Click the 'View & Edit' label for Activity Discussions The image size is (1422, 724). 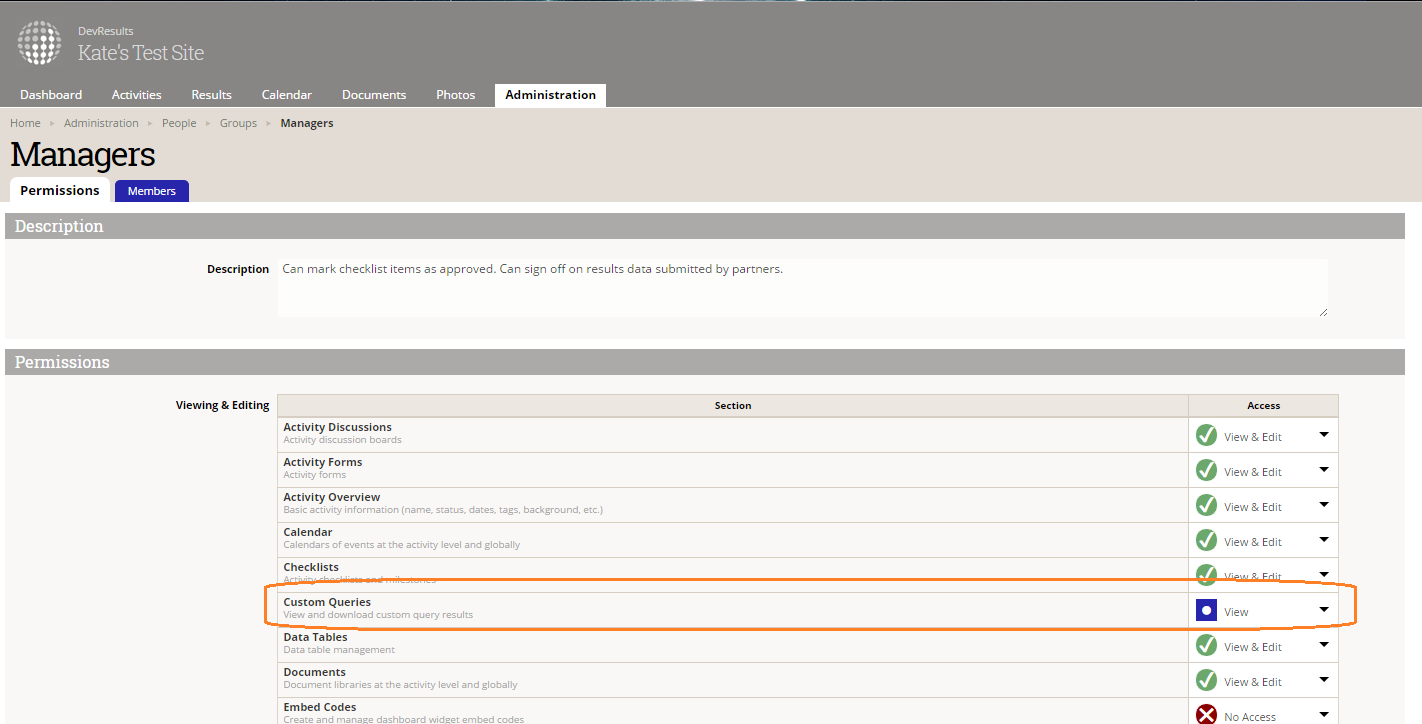[1253, 437]
